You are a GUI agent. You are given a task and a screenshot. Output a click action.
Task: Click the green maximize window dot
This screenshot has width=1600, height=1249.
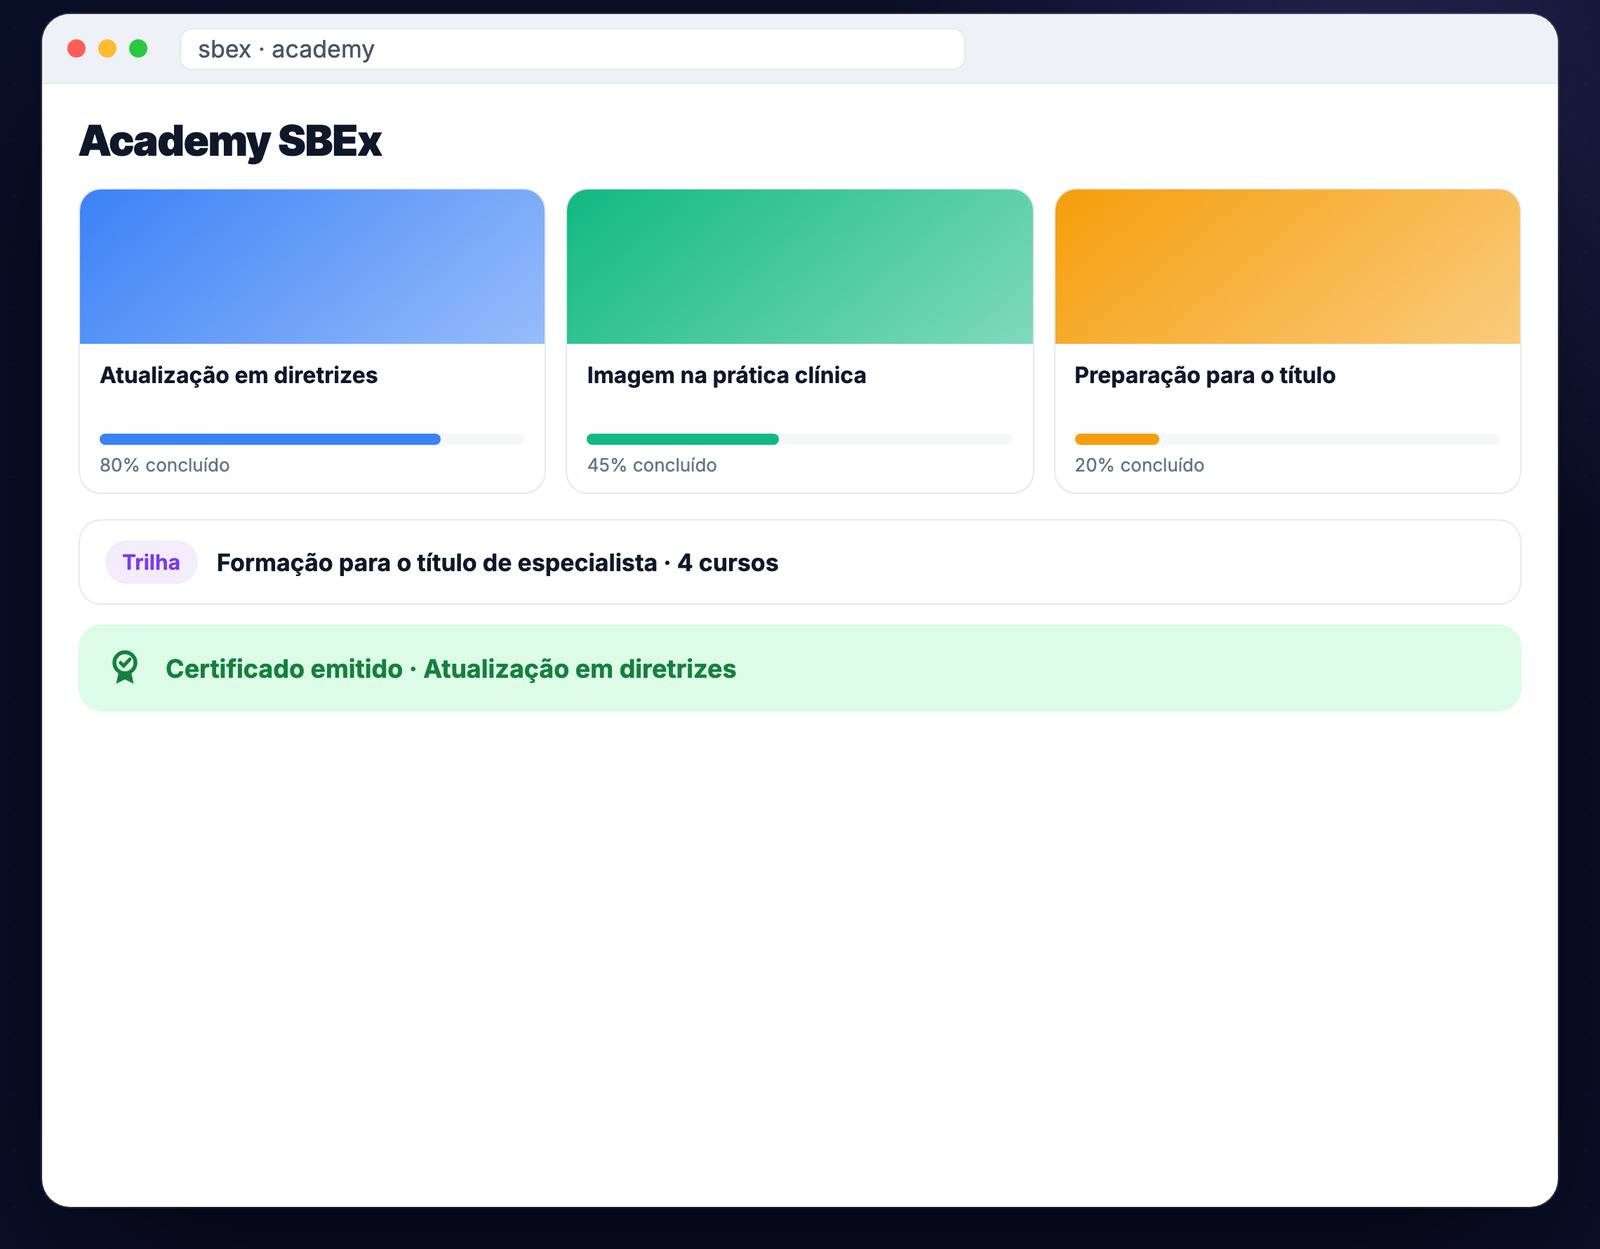point(138,48)
